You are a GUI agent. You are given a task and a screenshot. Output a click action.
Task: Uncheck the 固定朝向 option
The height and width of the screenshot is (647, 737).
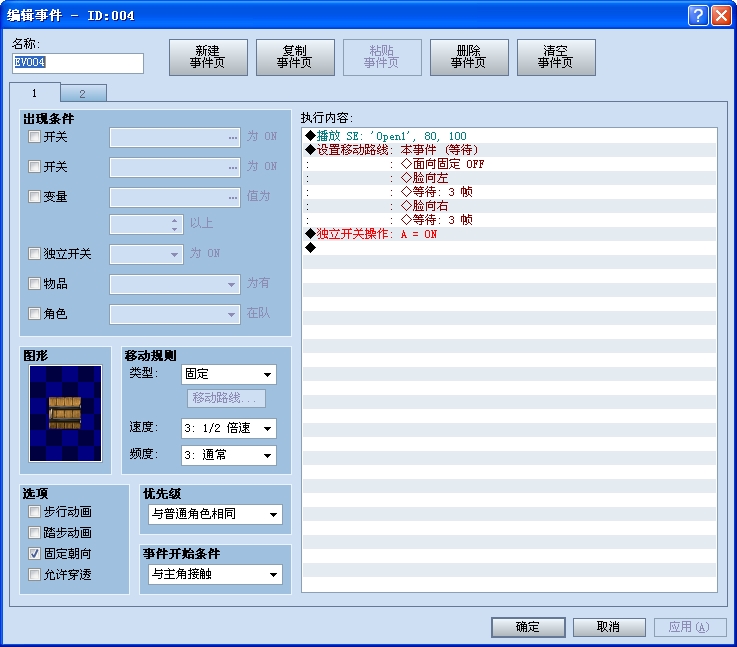click(35, 553)
